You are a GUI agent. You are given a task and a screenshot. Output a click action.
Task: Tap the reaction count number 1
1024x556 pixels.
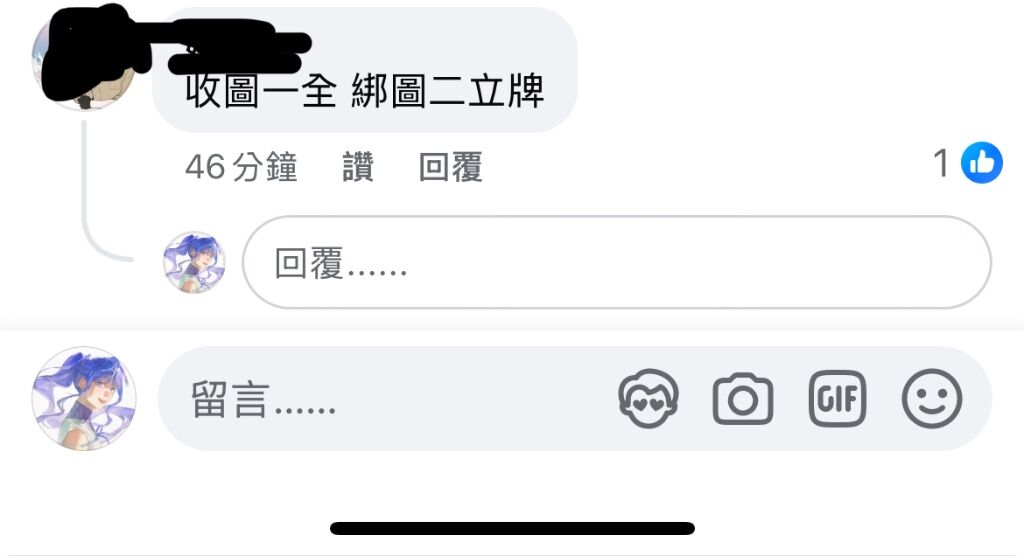click(x=940, y=163)
